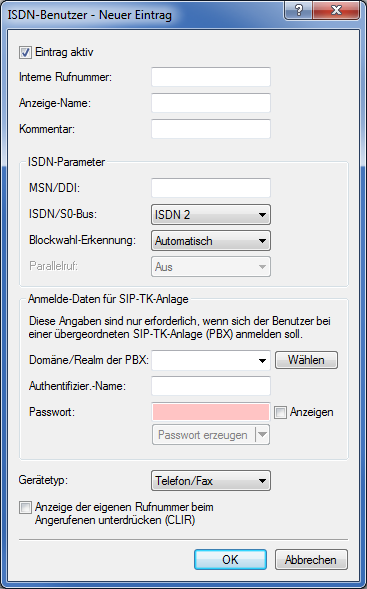Enable the CLIR suppress number checkbox
The height and width of the screenshot is (589, 367).
click(26, 508)
